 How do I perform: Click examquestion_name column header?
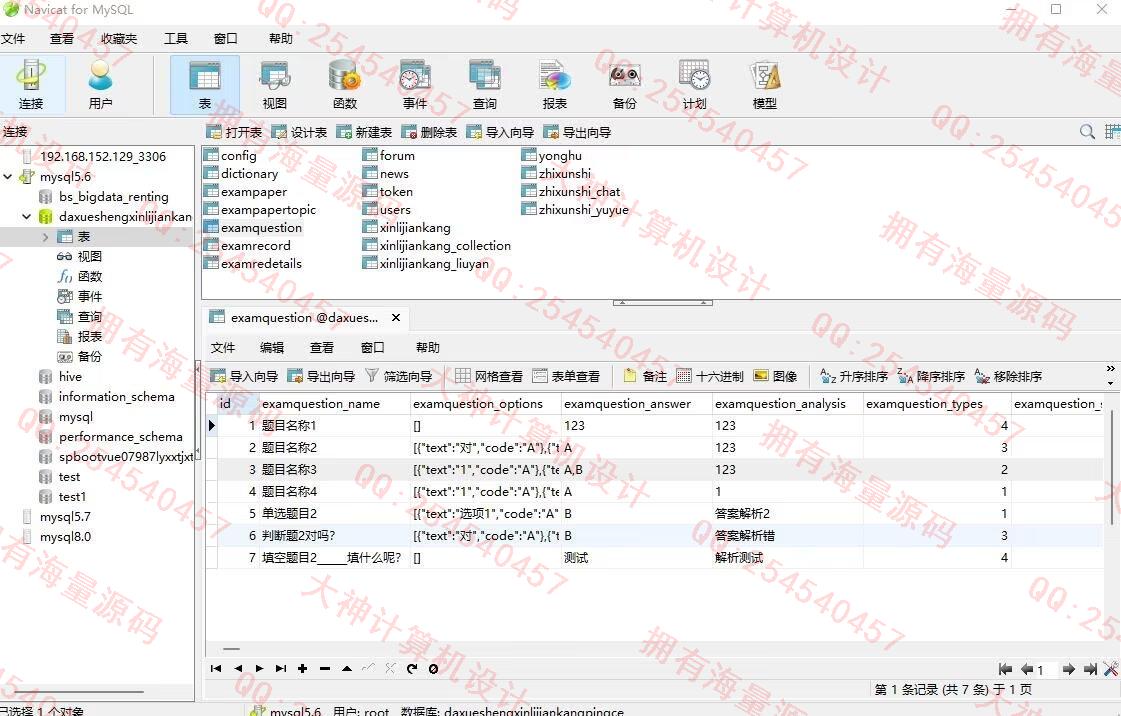click(335, 404)
